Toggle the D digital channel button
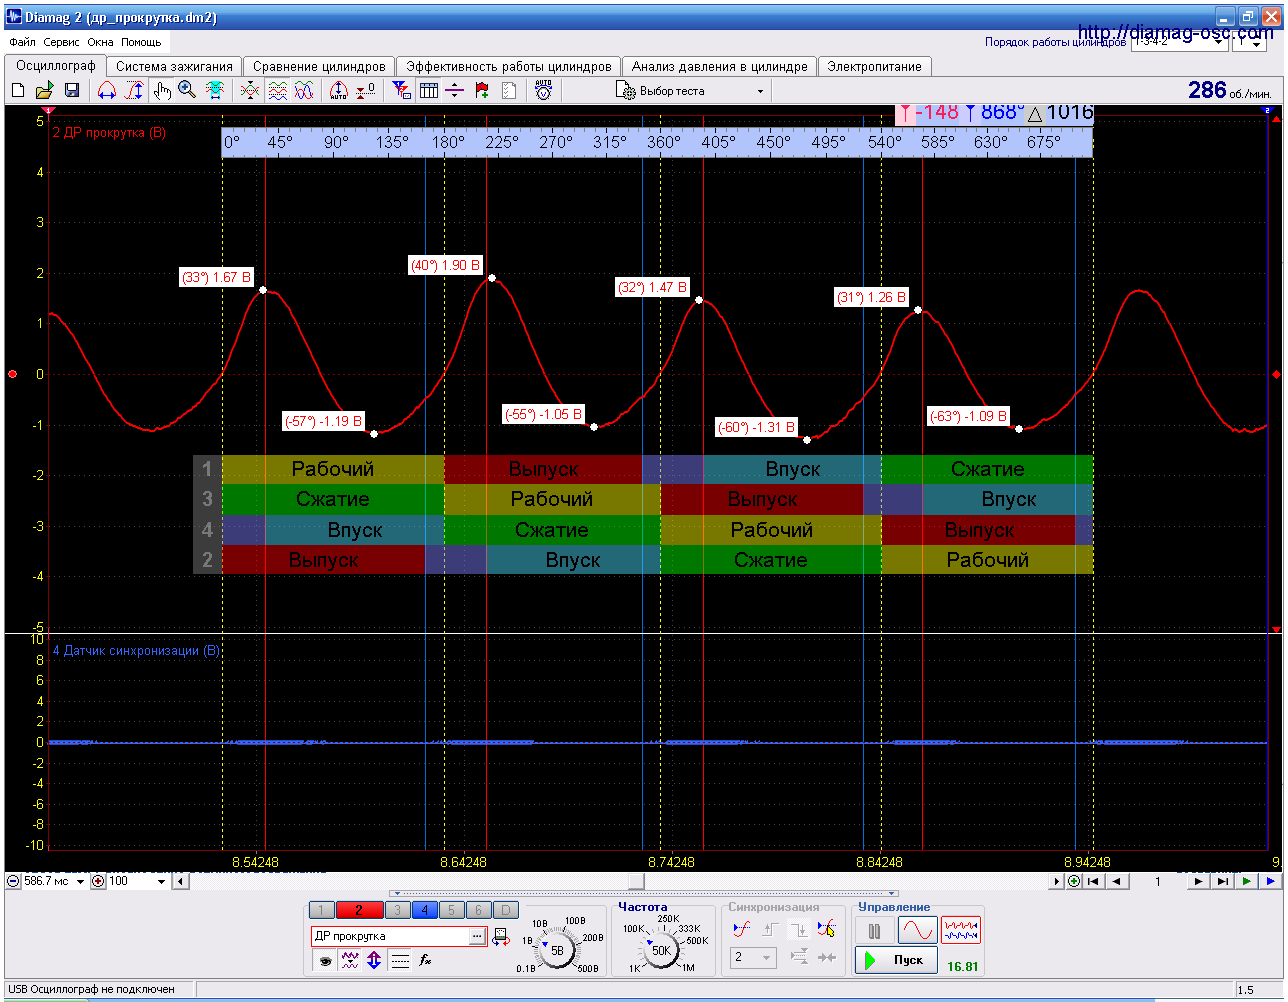 click(506, 910)
